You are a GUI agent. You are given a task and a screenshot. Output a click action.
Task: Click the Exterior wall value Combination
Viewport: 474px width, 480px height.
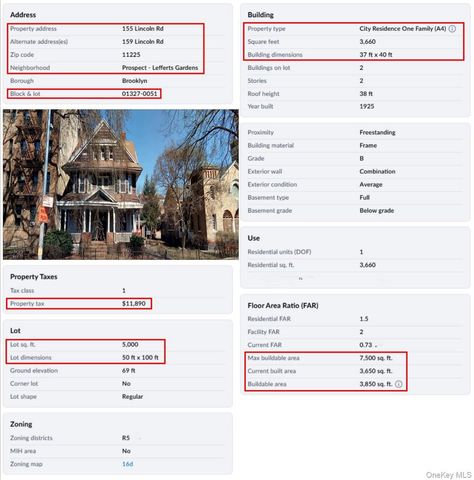point(377,171)
